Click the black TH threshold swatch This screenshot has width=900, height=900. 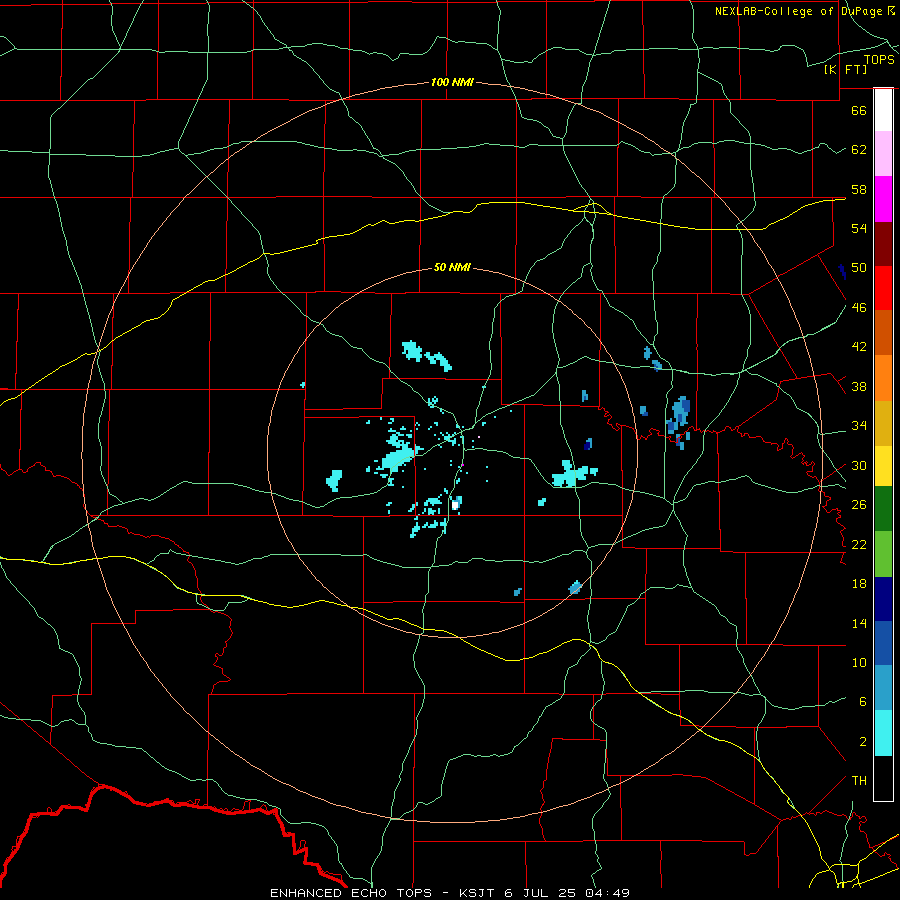[x=883, y=778]
